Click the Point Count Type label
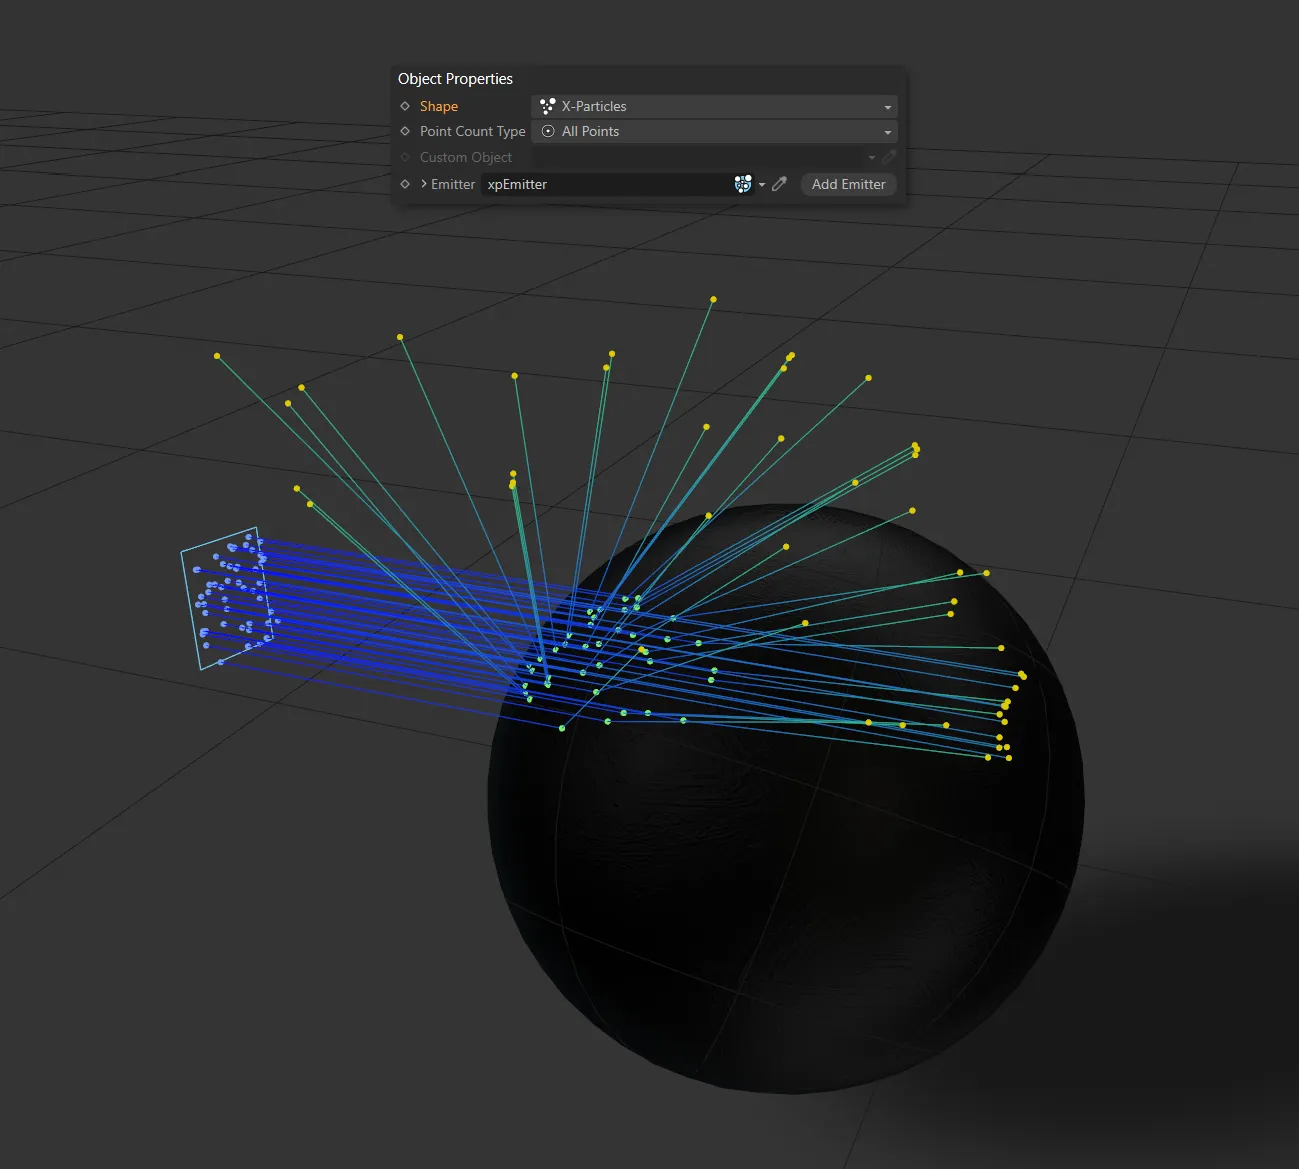Screen dimensions: 1299x1169 tap(472, 131)
